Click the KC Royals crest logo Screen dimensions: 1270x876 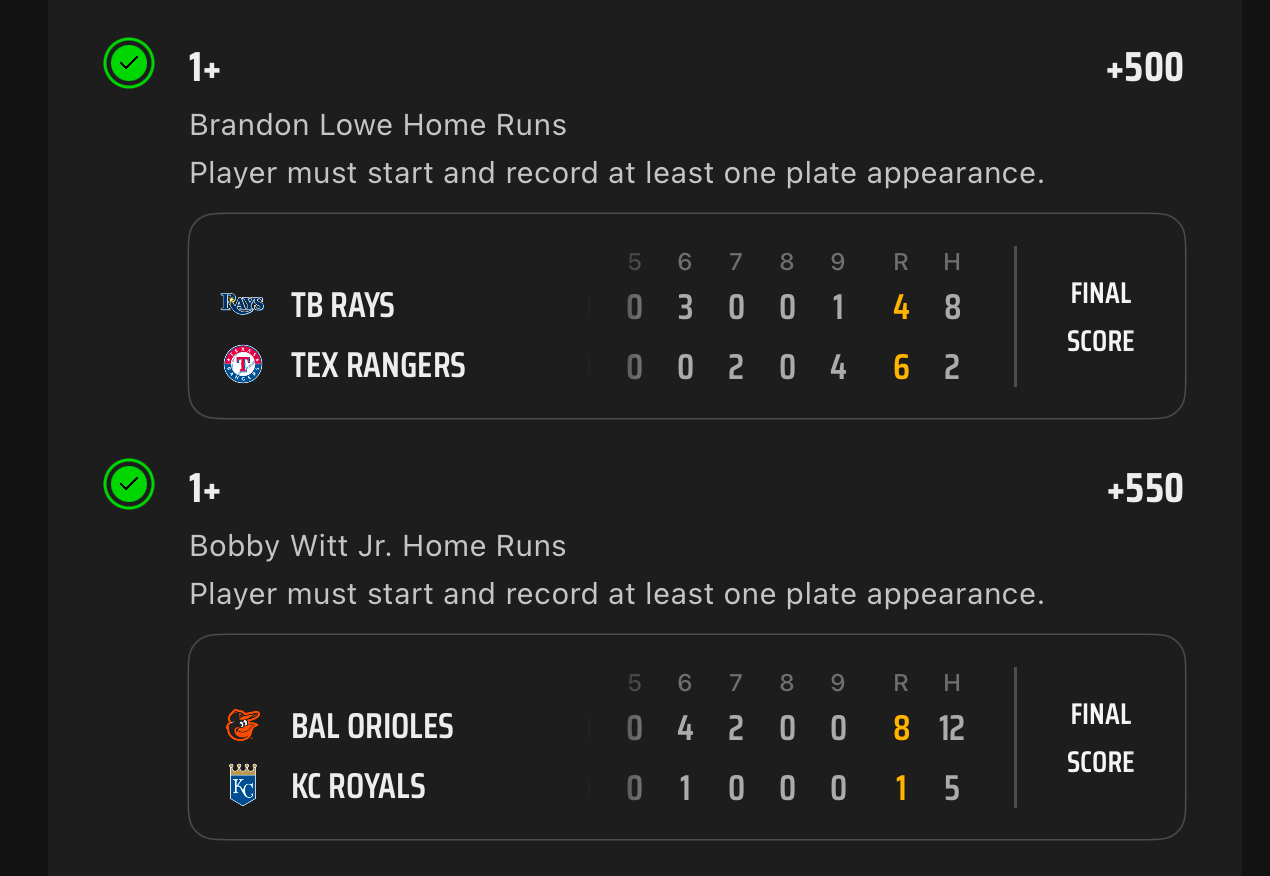(x=242, y=785)
